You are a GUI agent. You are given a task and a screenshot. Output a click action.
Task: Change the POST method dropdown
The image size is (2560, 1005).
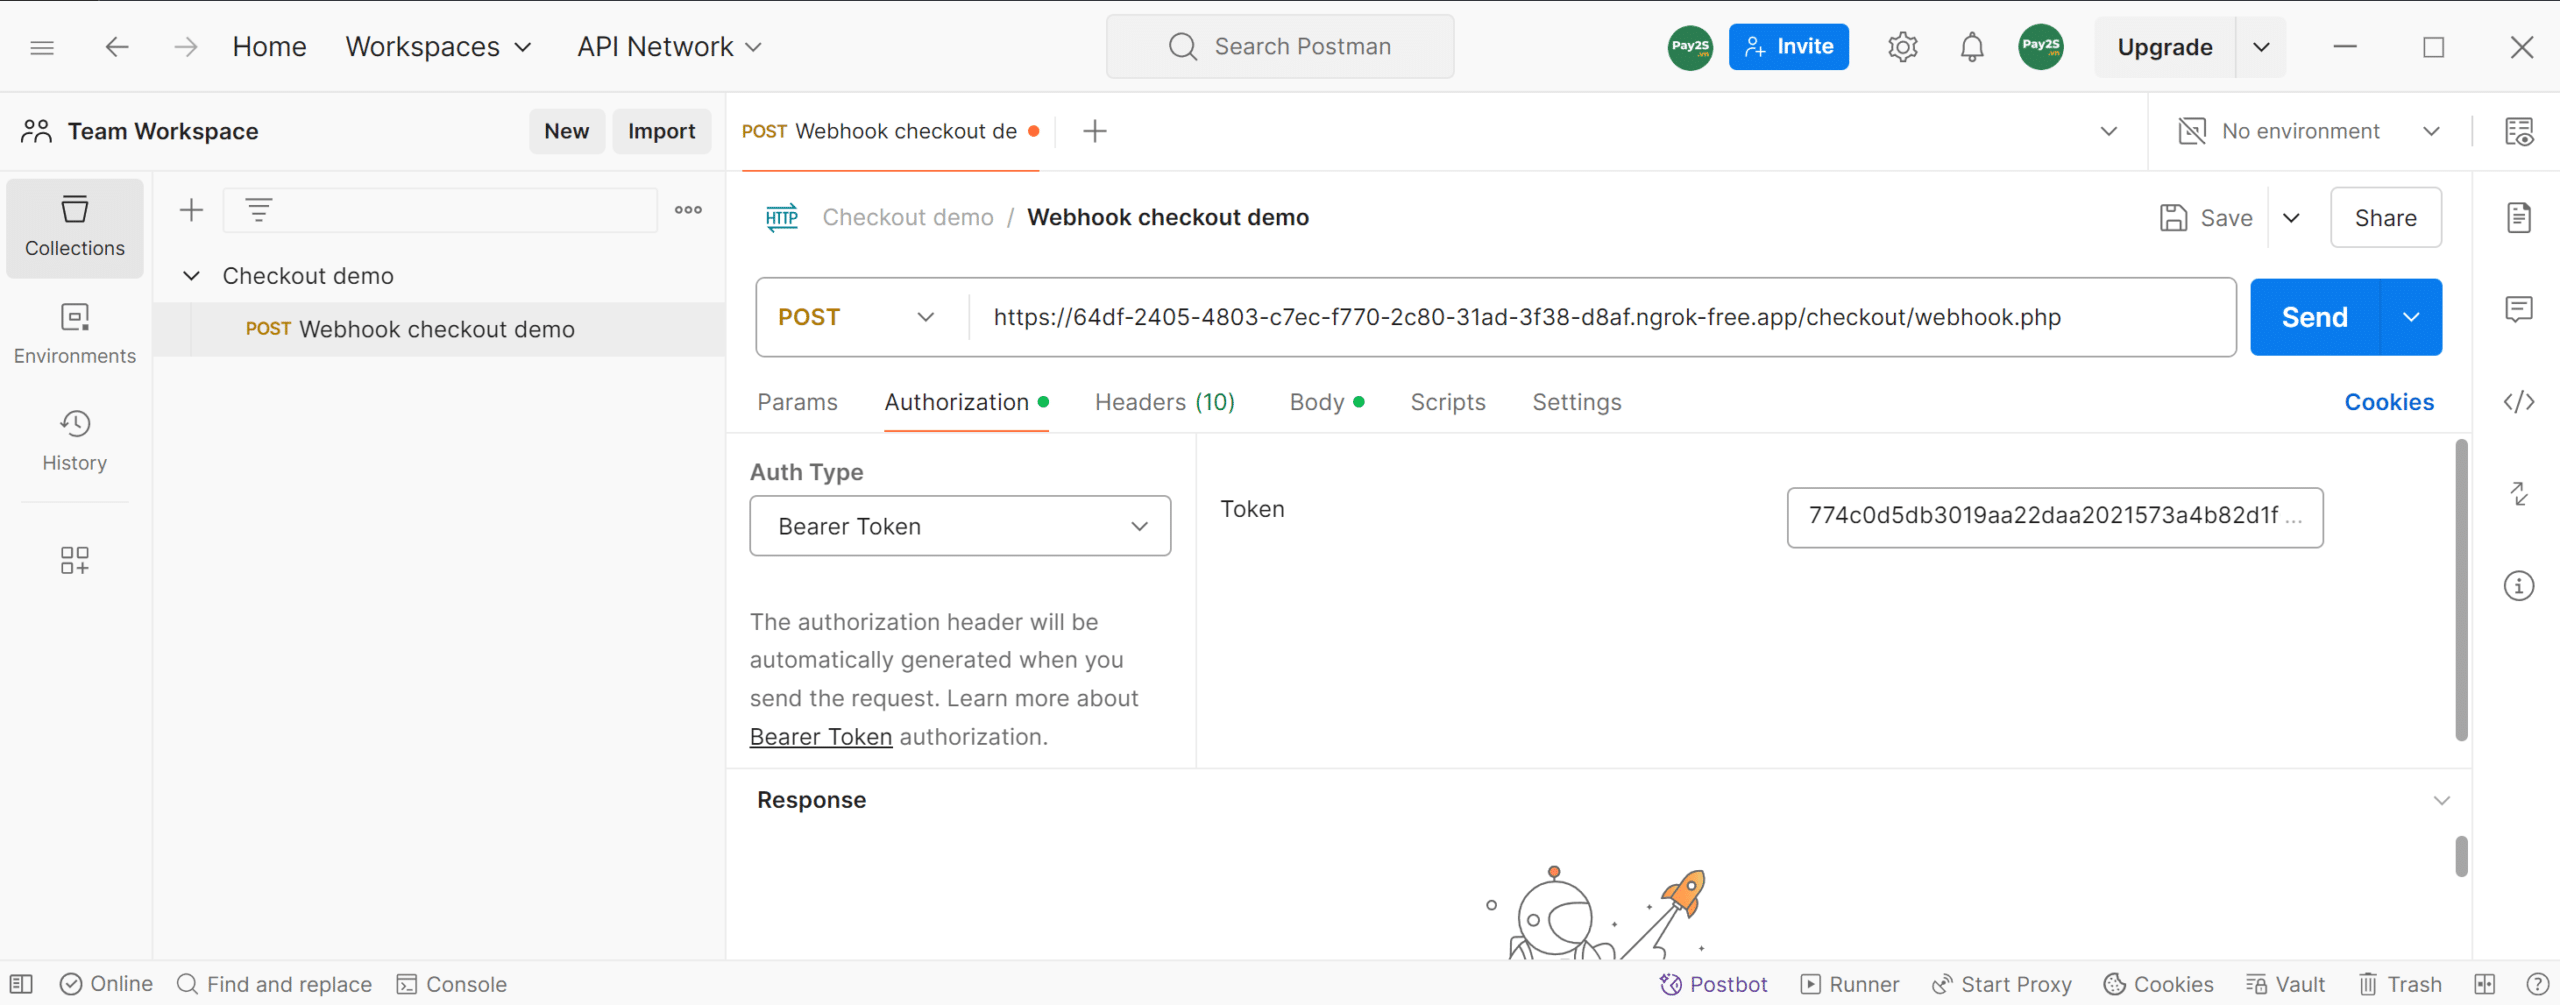[856, 317]
